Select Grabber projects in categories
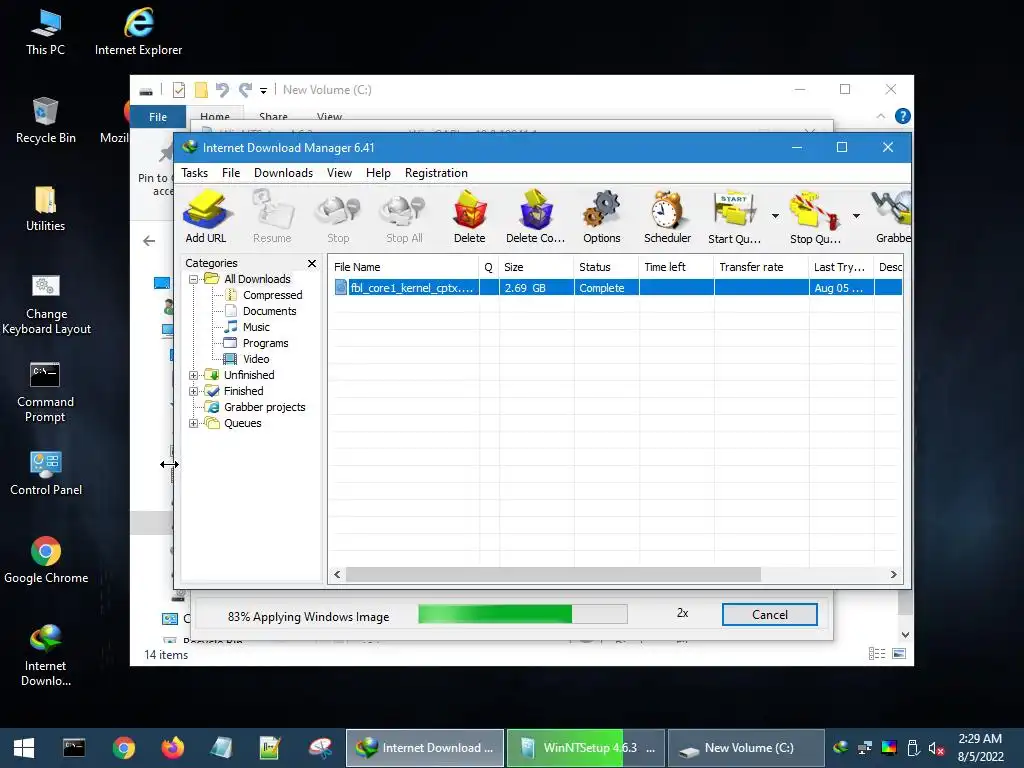This screenshot has height=768, width=1024. (x=264, y=408)
